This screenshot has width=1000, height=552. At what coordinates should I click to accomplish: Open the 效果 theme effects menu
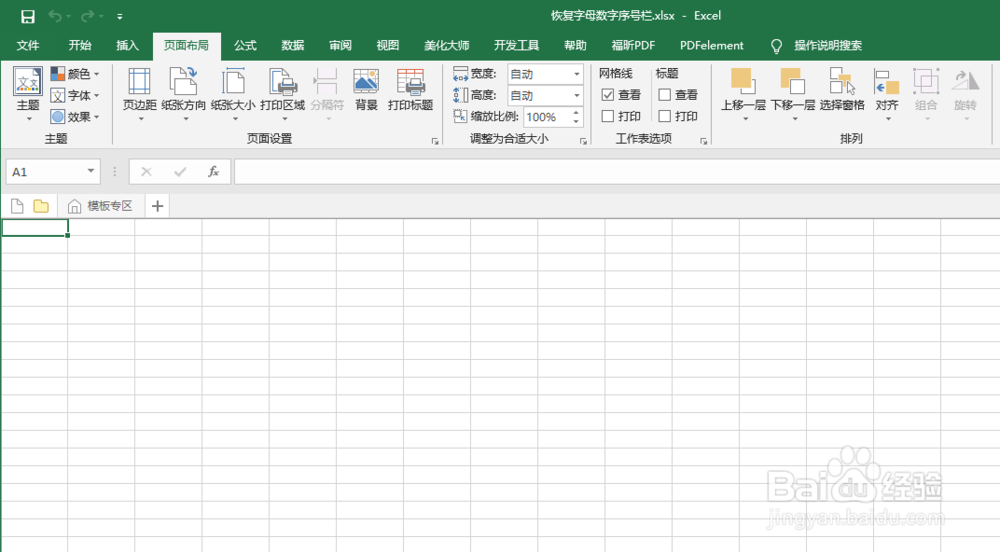pyautogui.click(x=75, y=117)
